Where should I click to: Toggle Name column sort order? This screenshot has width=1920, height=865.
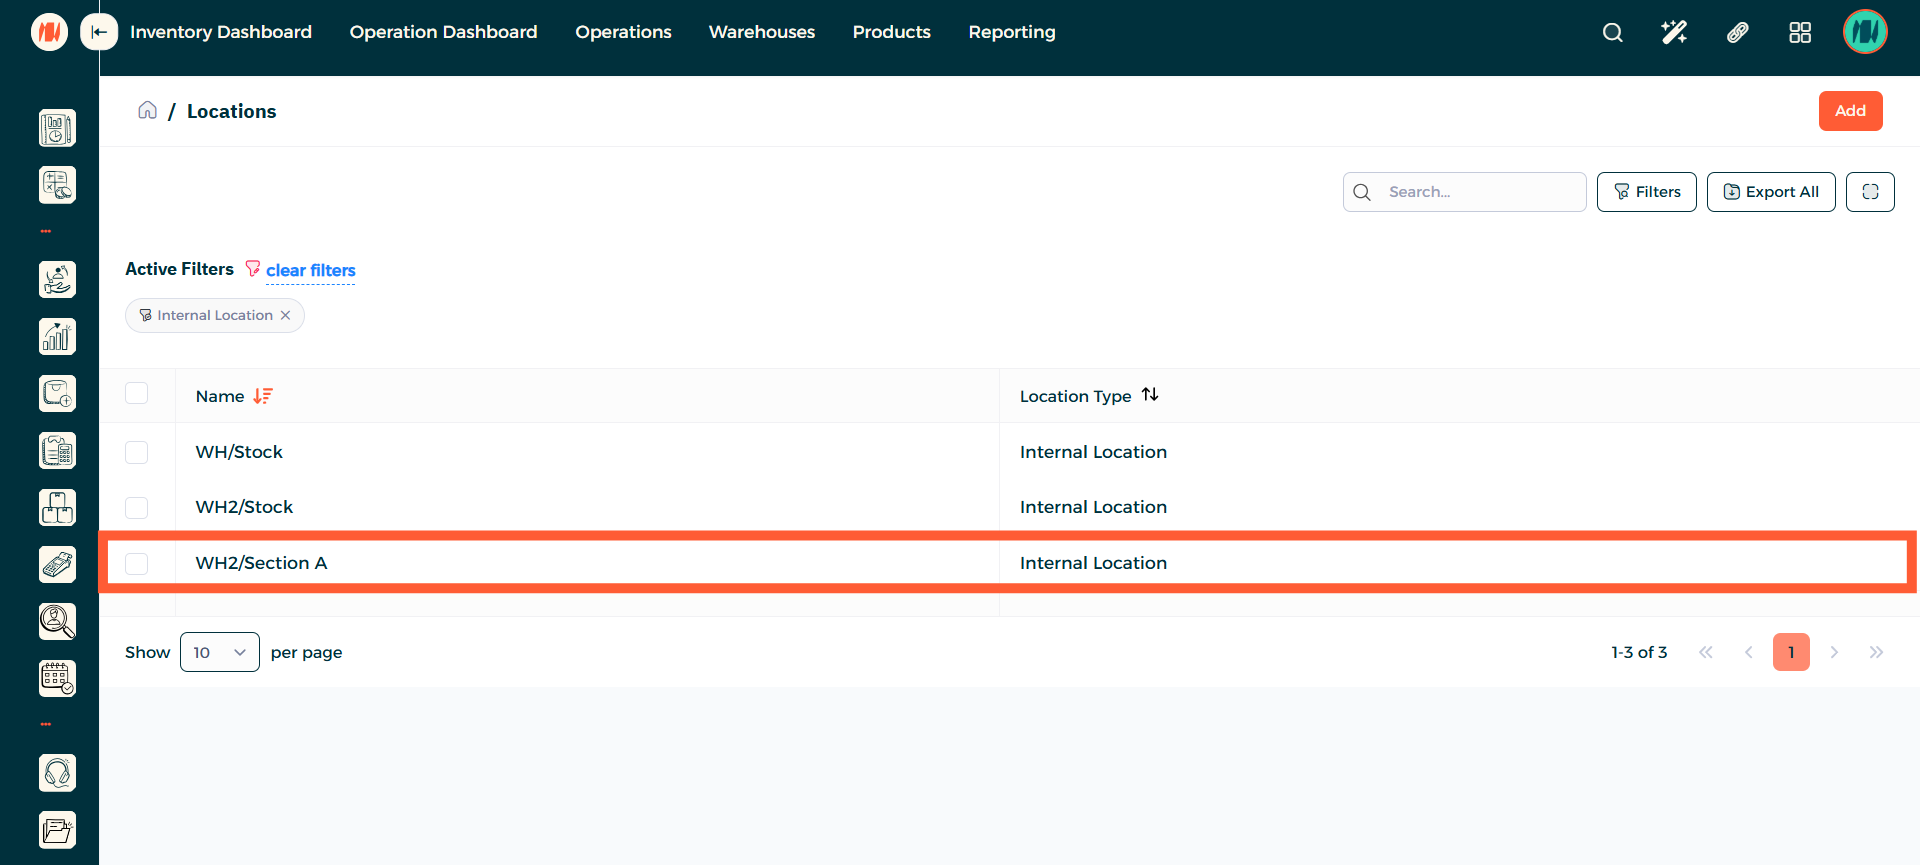coord(262,396)
